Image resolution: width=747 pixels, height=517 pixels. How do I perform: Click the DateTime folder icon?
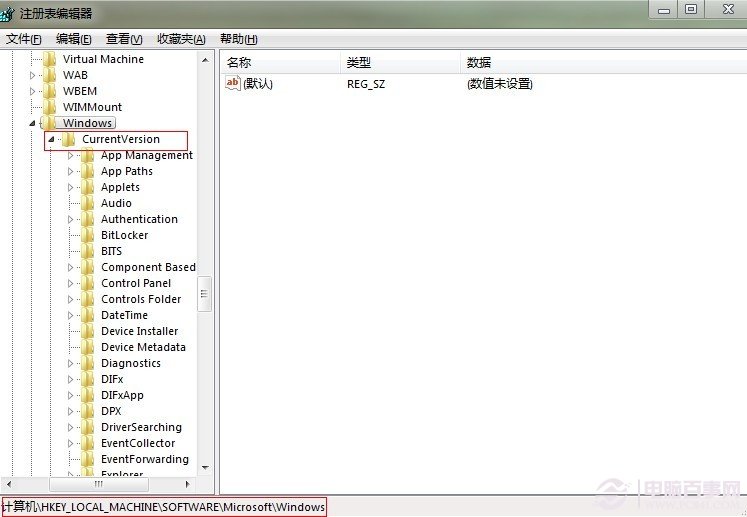88,315
